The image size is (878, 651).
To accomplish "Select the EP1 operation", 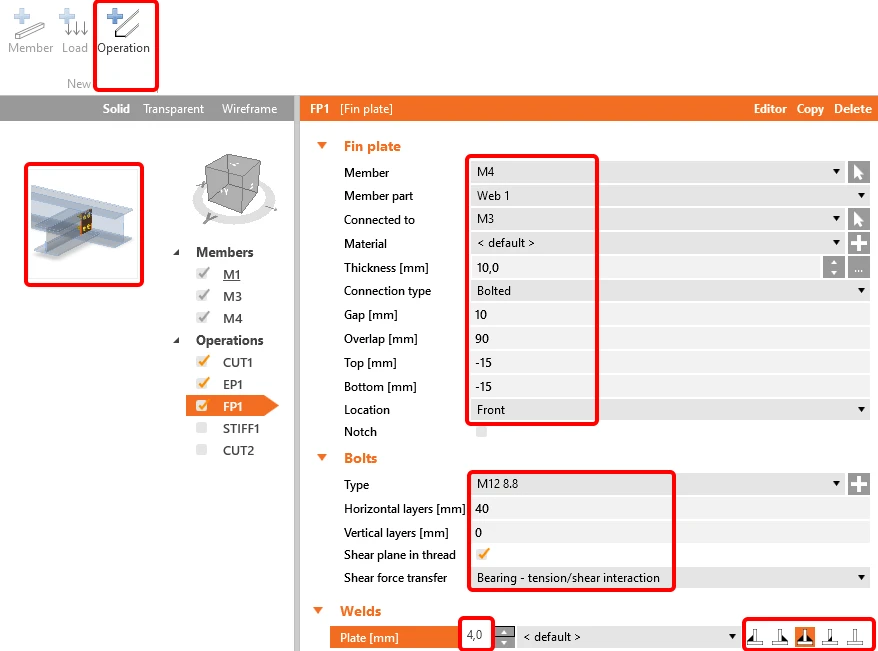I will click(x=232, y=384).
